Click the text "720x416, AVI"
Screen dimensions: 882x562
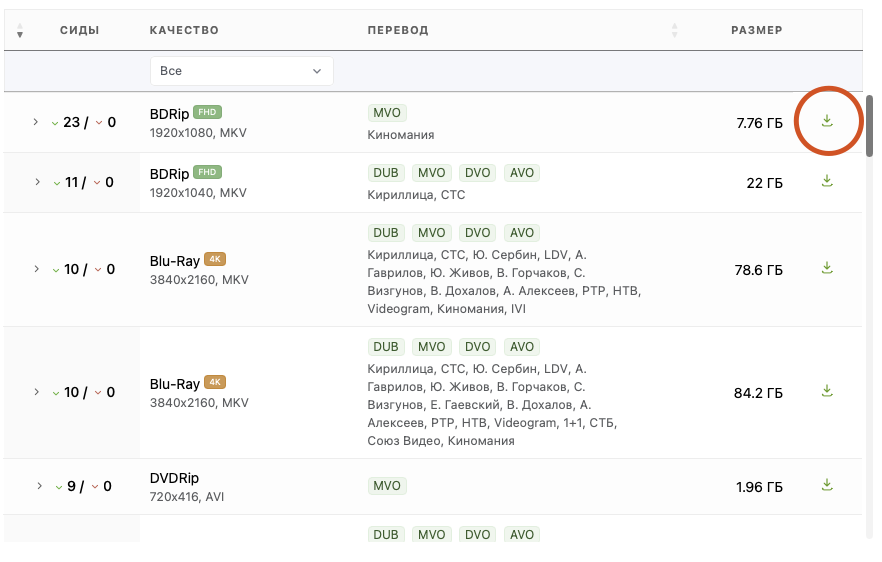(x=187, y=497)
